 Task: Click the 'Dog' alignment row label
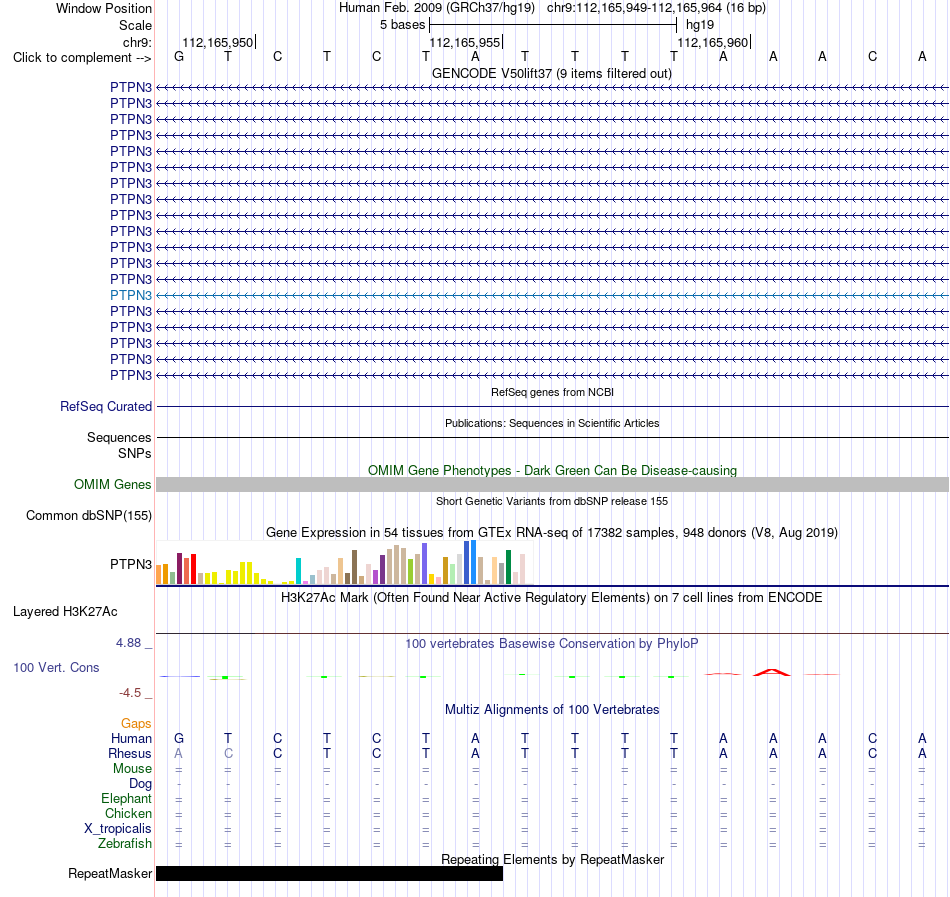pyautogui.click(x=141, y=784)
